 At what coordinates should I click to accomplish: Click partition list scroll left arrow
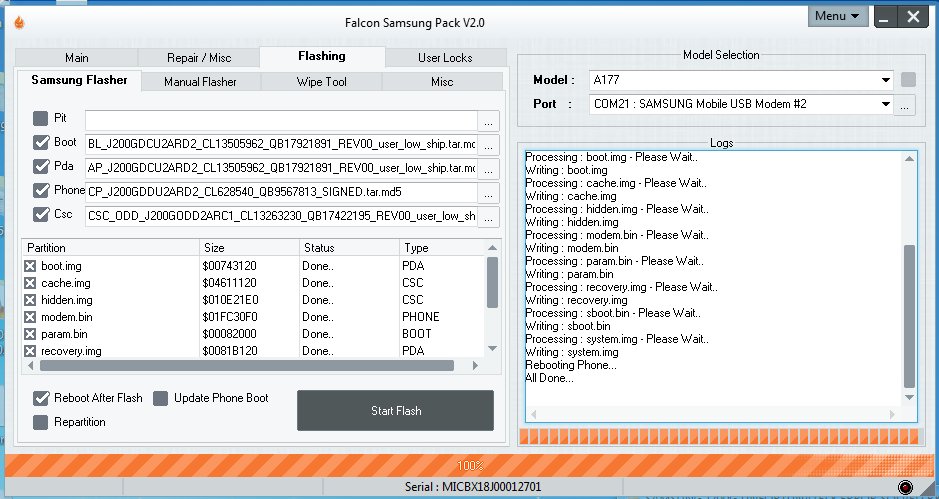(30, 365)
